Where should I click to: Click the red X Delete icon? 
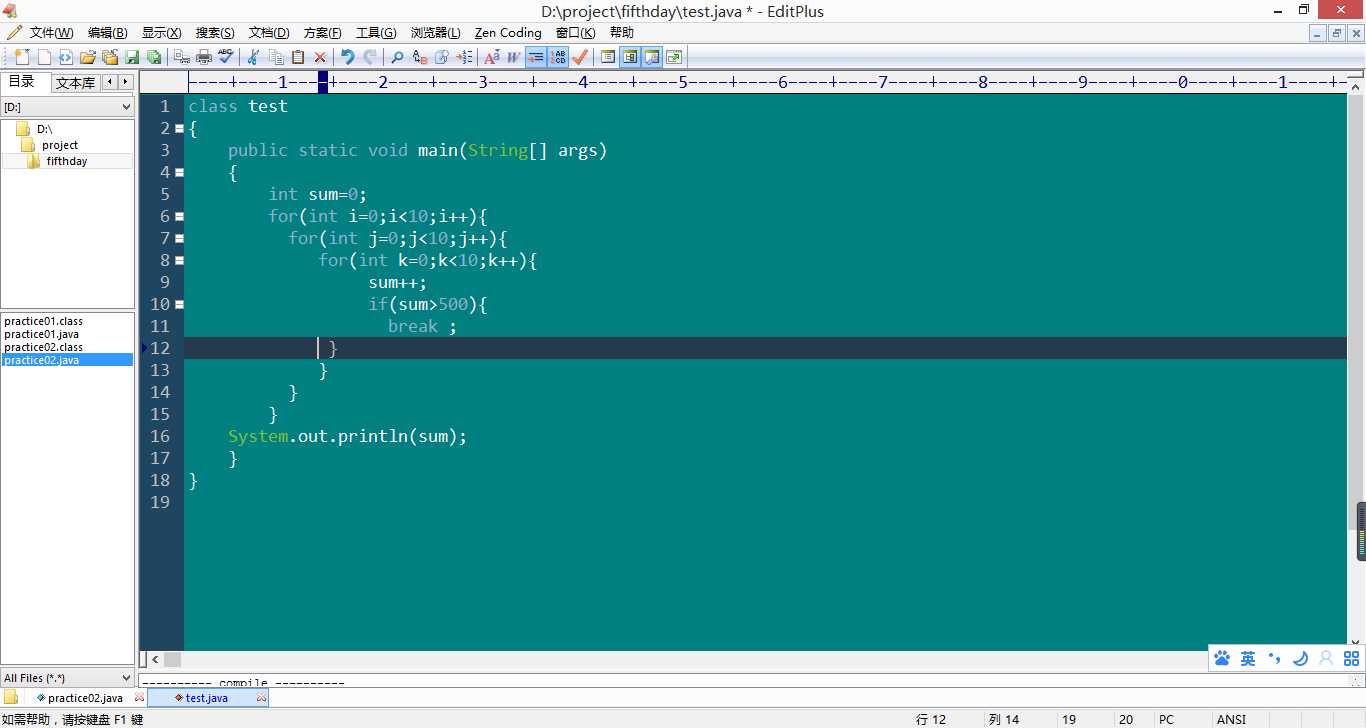pos(320,57)
